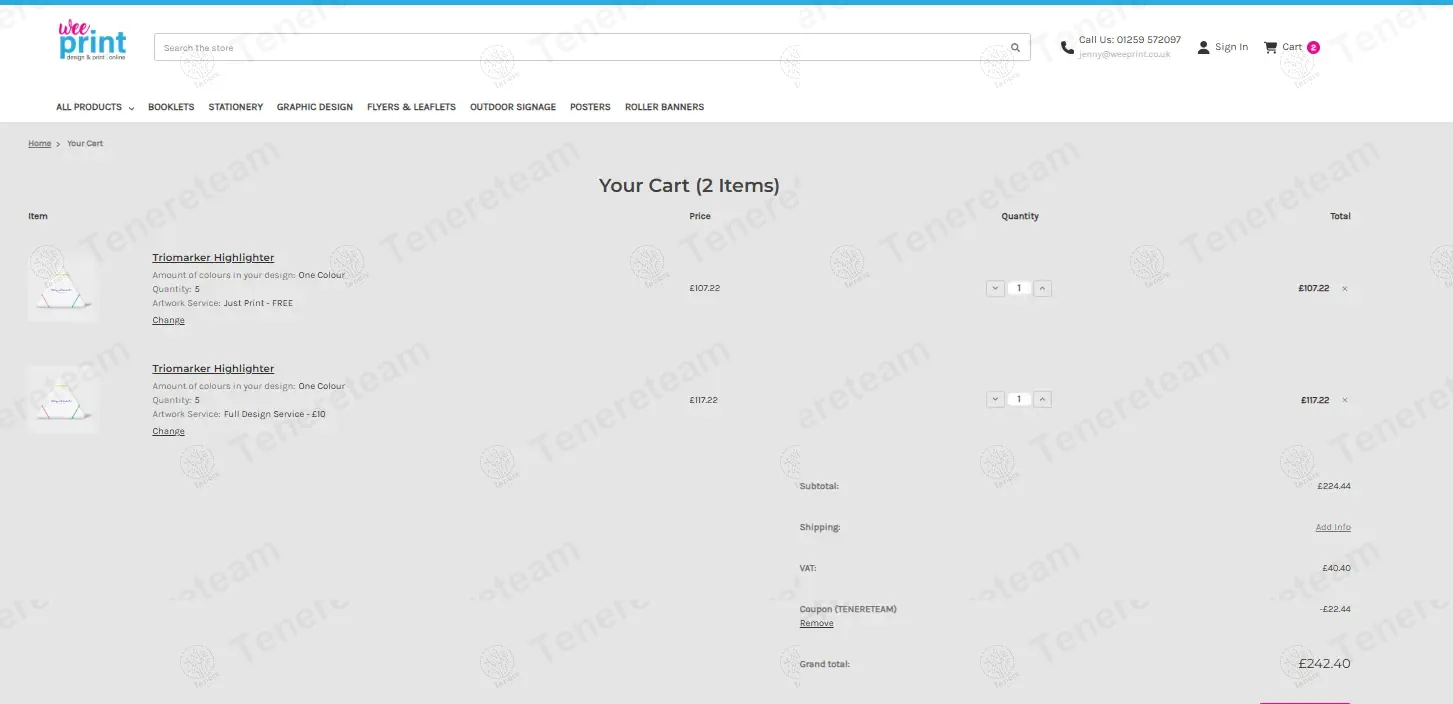1453x704 pixels.
Task: Increase quantity for the Full Design Service item
Action: [x=1042, y=399]
